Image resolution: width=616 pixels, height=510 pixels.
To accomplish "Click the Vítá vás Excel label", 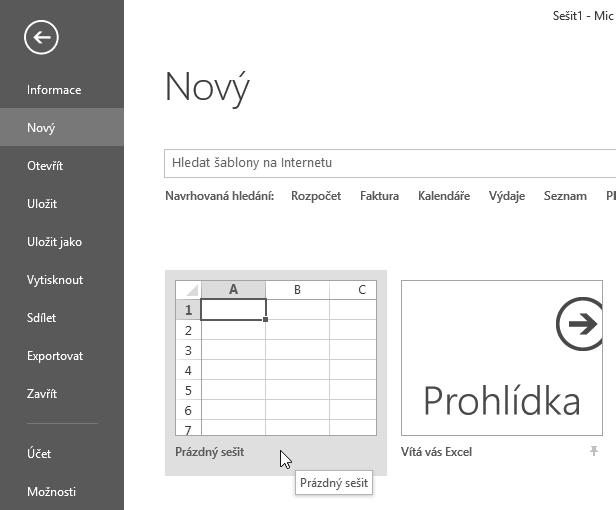I will pos(436,452).
